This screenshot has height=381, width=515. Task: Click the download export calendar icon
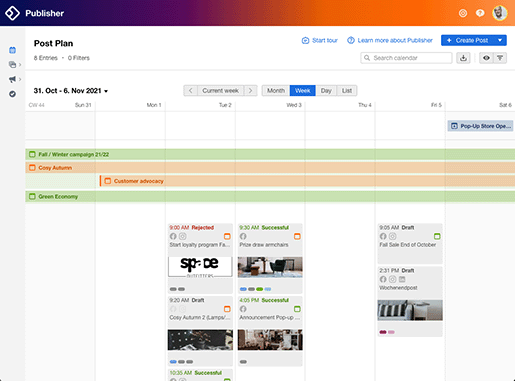coord(463,58)
